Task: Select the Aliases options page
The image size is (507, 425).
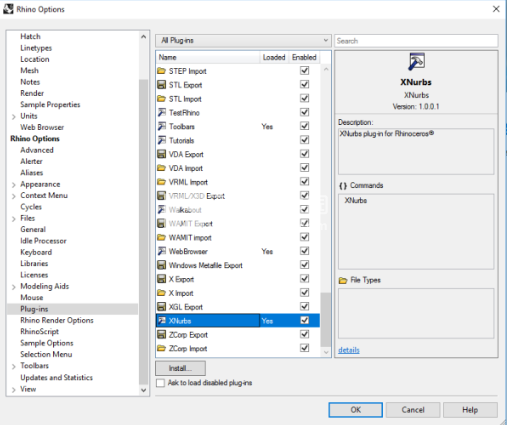Action: click(x=32, y=173)
